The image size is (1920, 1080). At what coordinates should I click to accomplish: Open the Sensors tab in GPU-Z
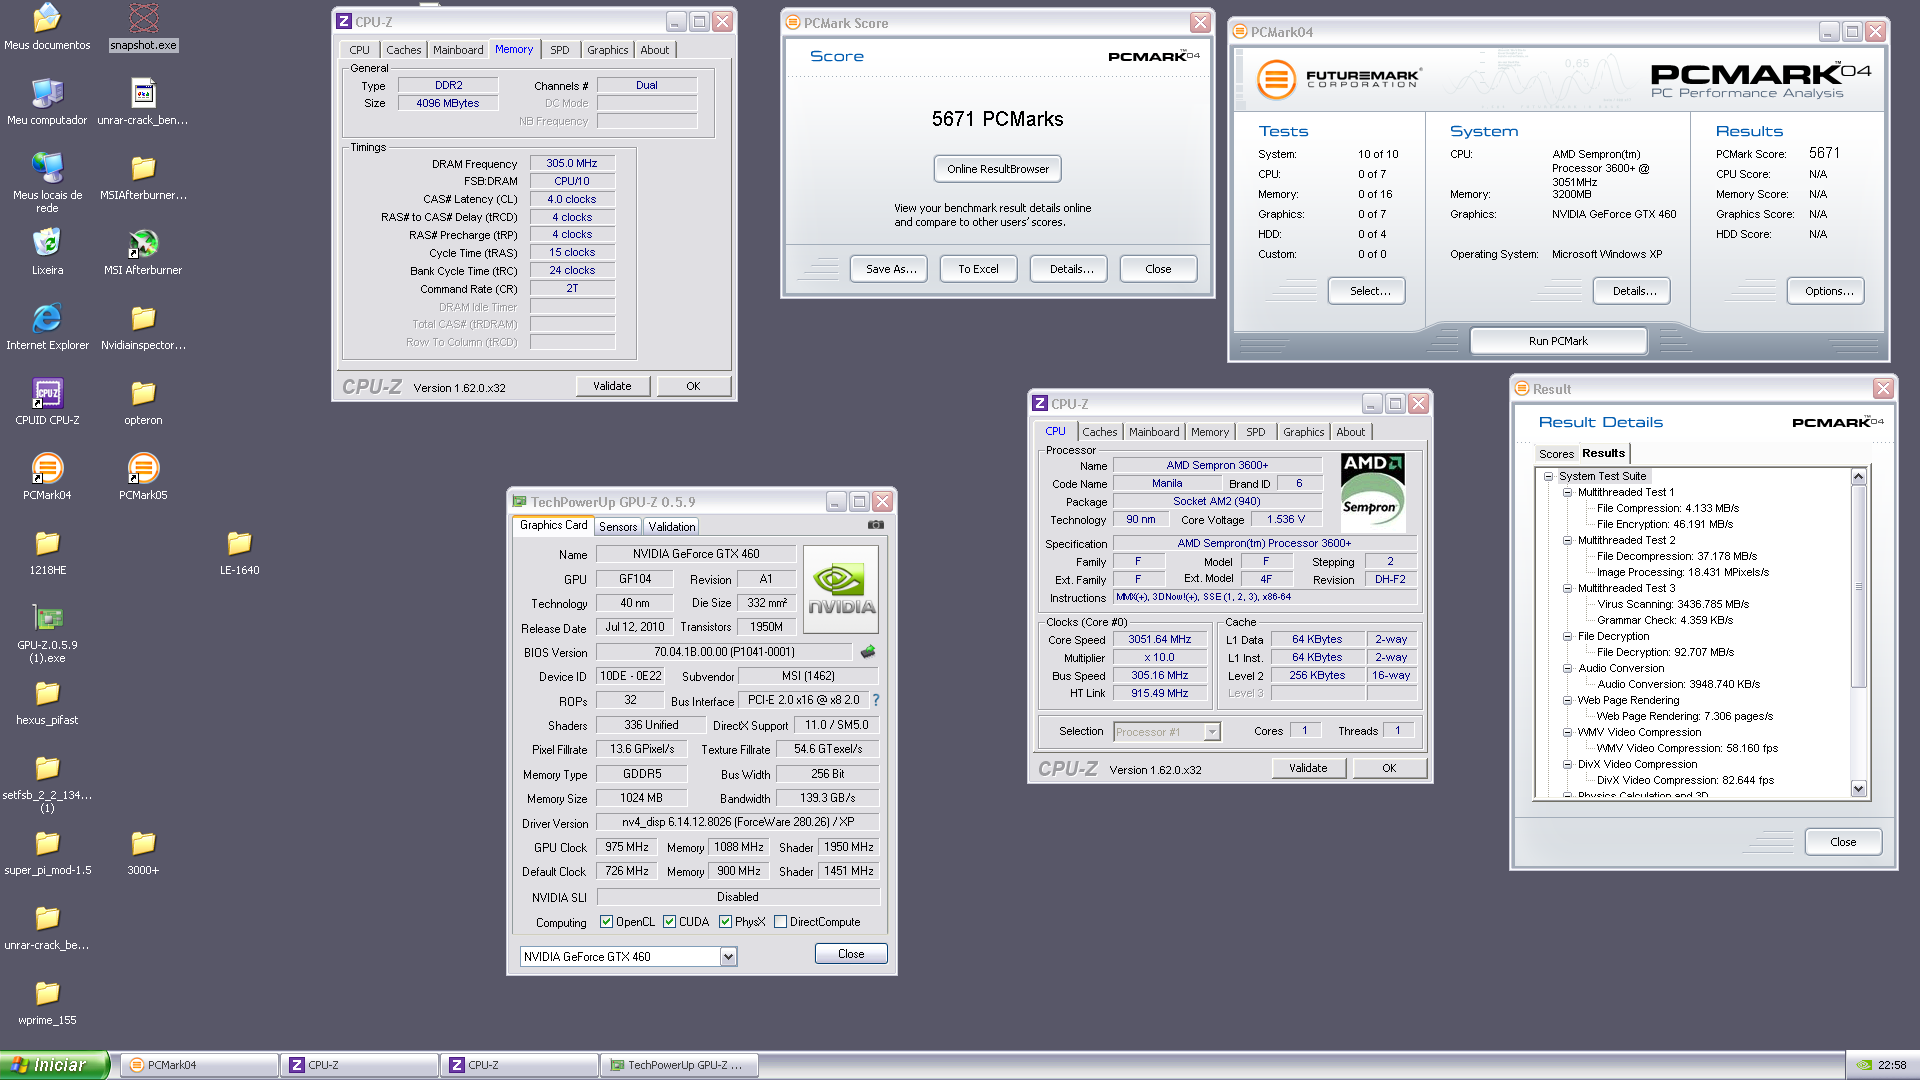(x=618, y=527)
